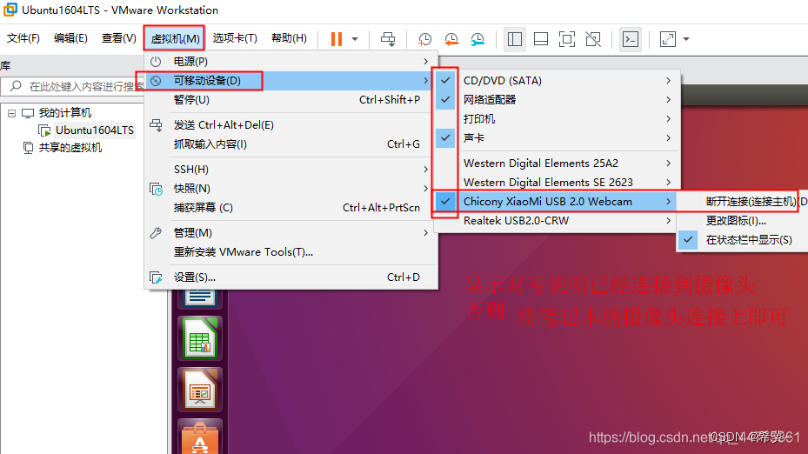Enter full screen mode icon

(567, 39)
